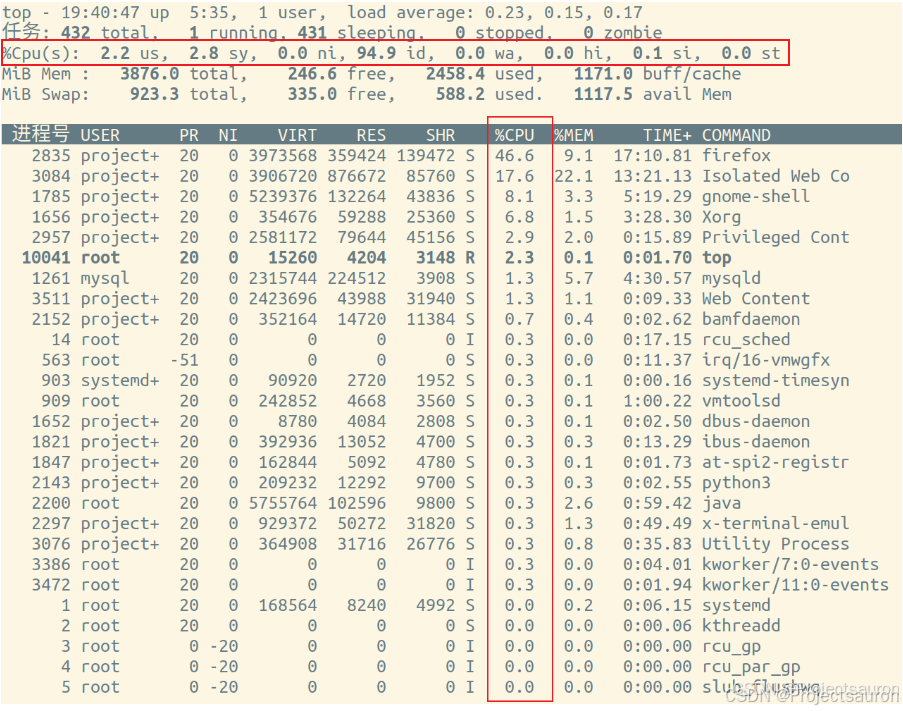Click the 432 total tasks count
This screenshot has height=711, width=903.
coord(75,33)
